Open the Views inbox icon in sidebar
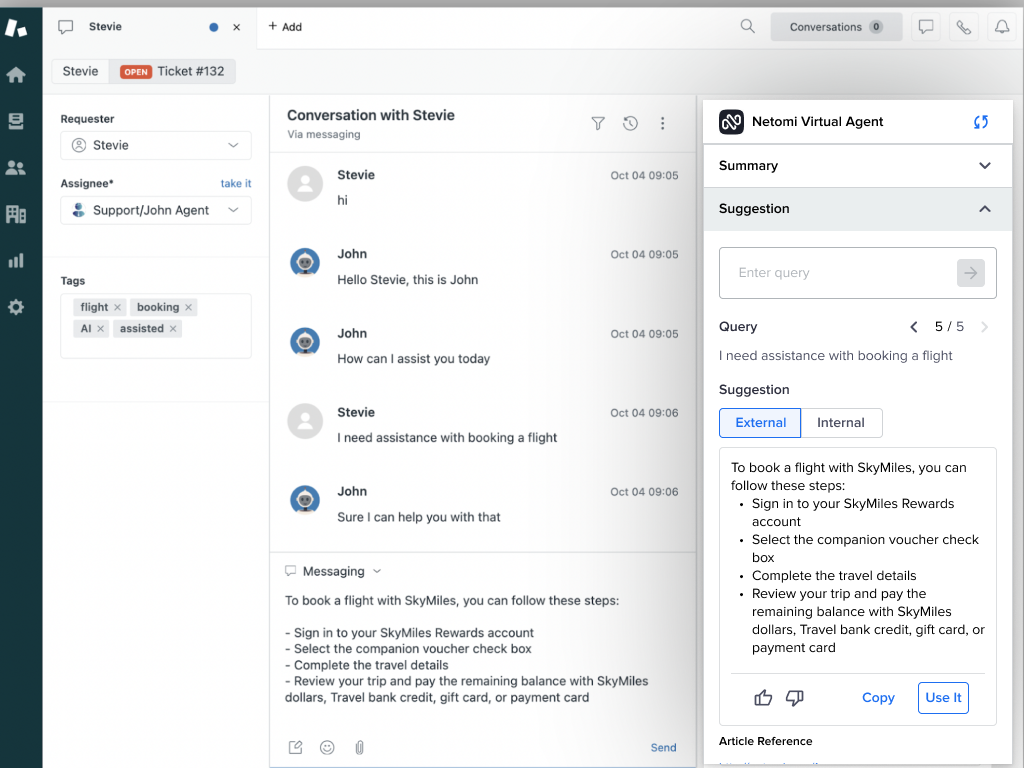 click(15, 121)
